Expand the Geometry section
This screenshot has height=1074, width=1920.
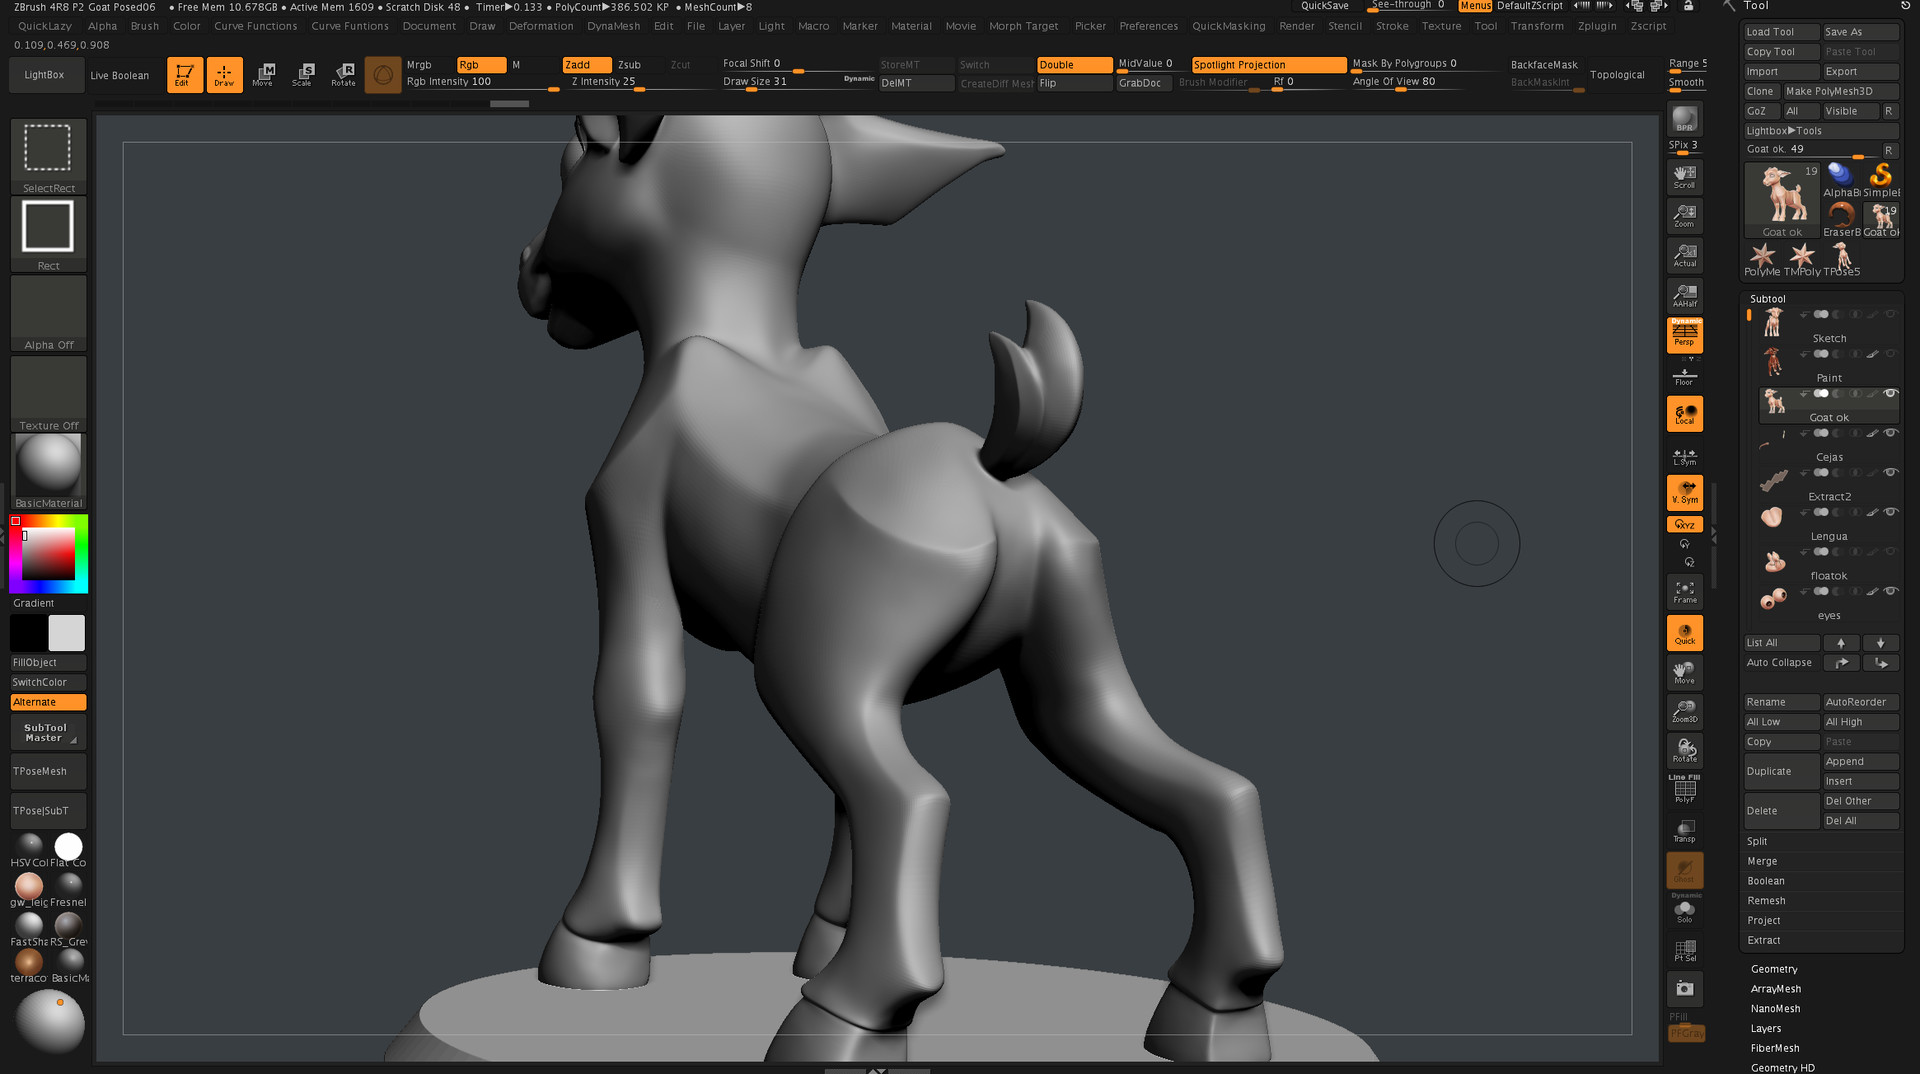1775,968
